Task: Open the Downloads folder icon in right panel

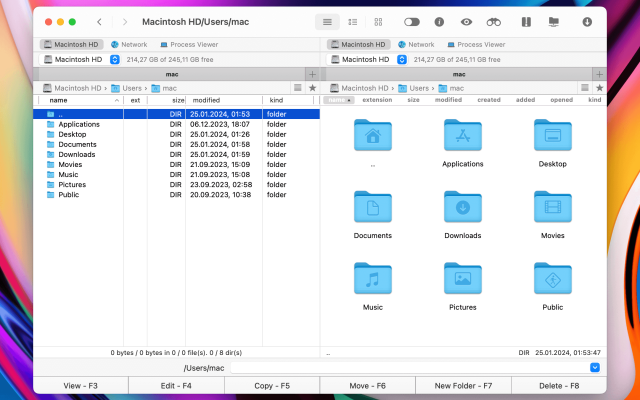Action: (463, 207)
